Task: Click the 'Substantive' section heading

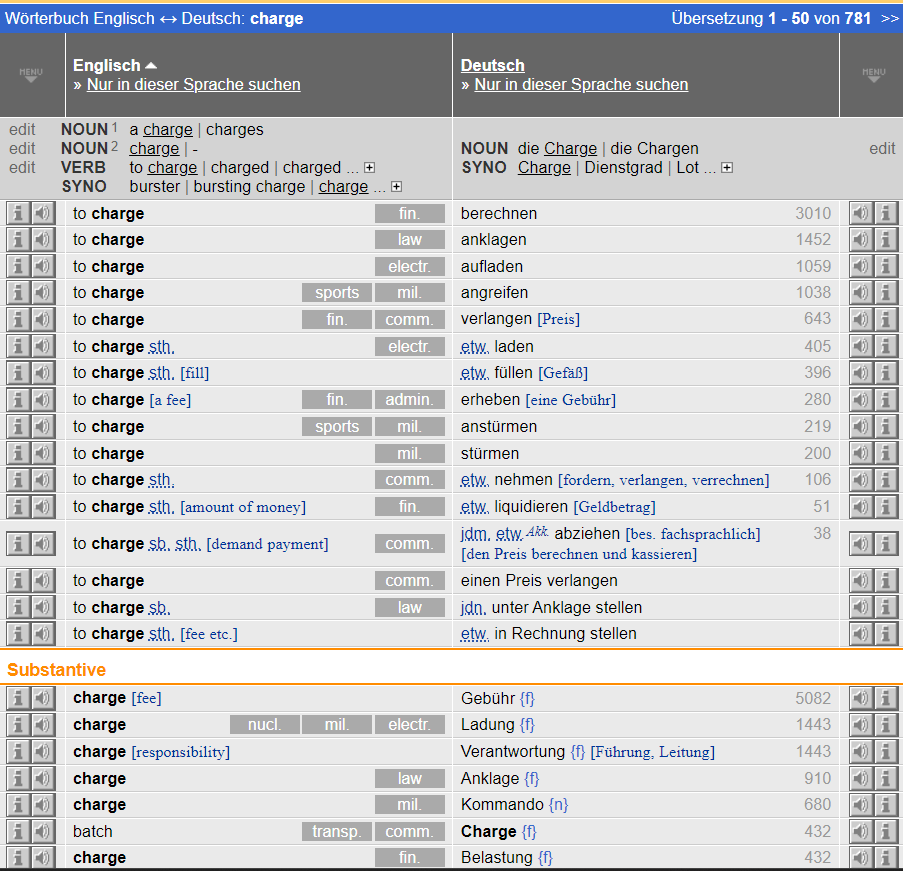Action: click(56, 670)
